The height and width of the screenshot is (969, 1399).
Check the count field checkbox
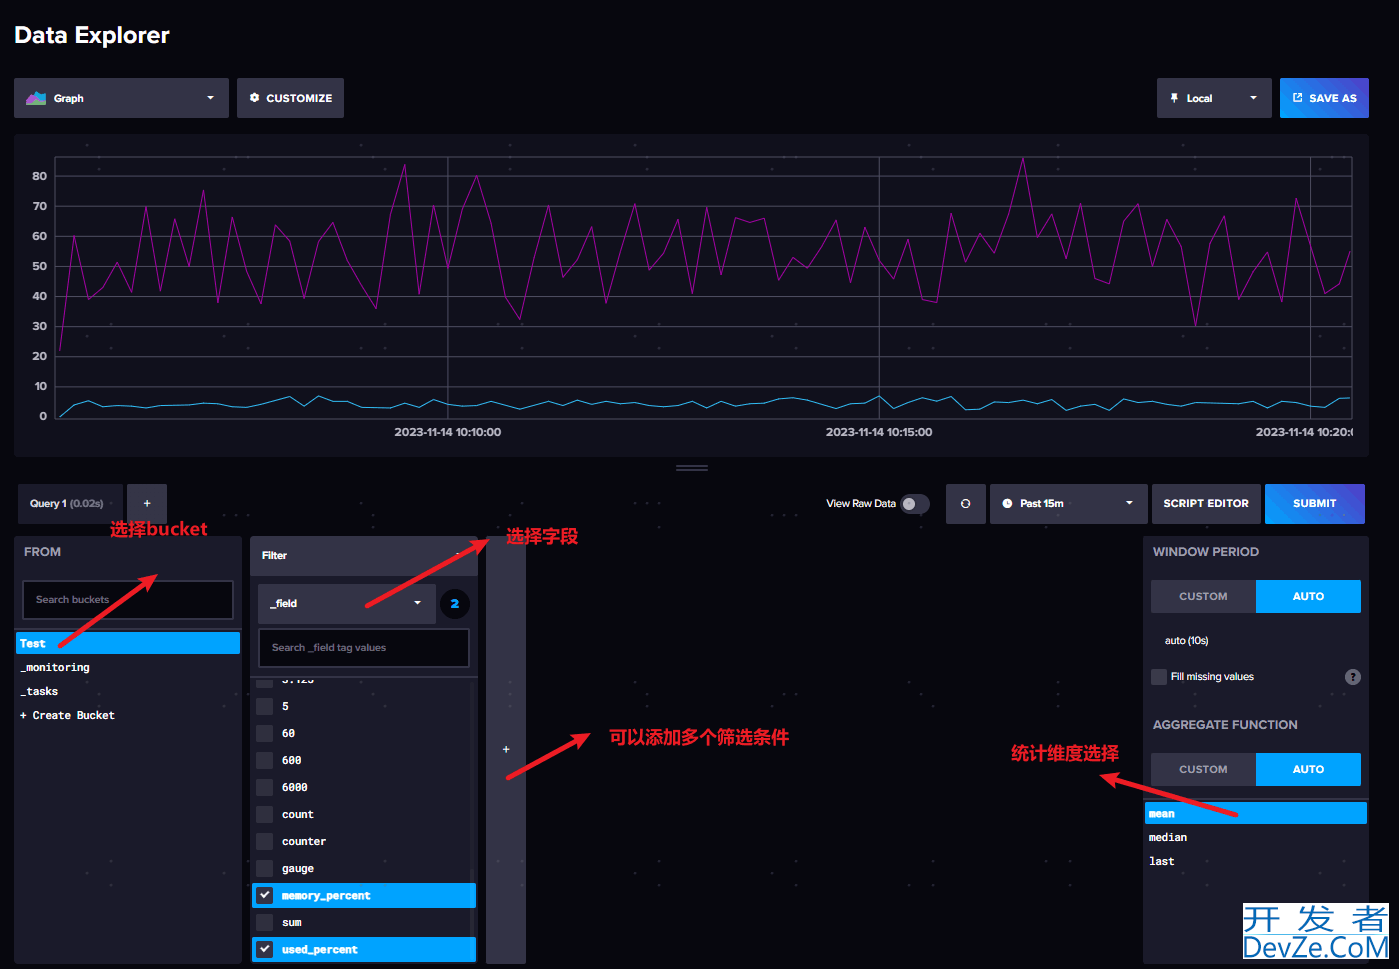click(x=264, y=814)
